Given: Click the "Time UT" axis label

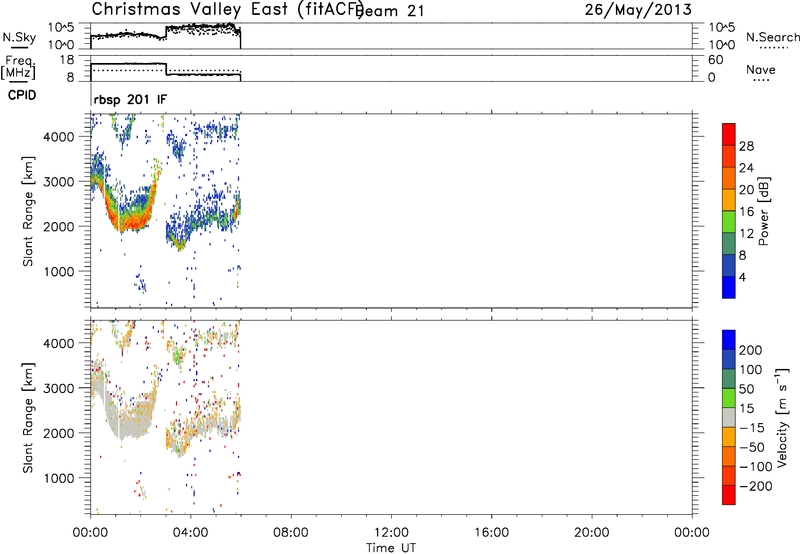Looking at the screenshot, I should click(391, 548).
